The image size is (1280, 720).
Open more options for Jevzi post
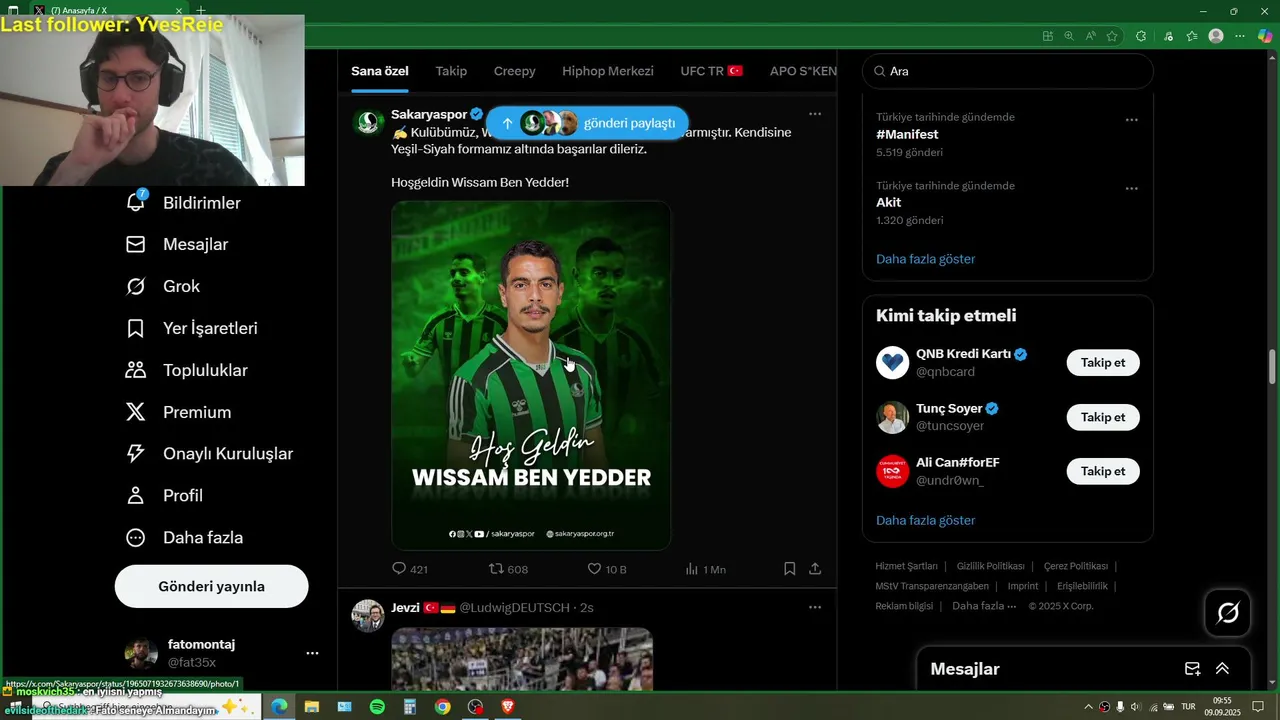(x=815, y=607)
